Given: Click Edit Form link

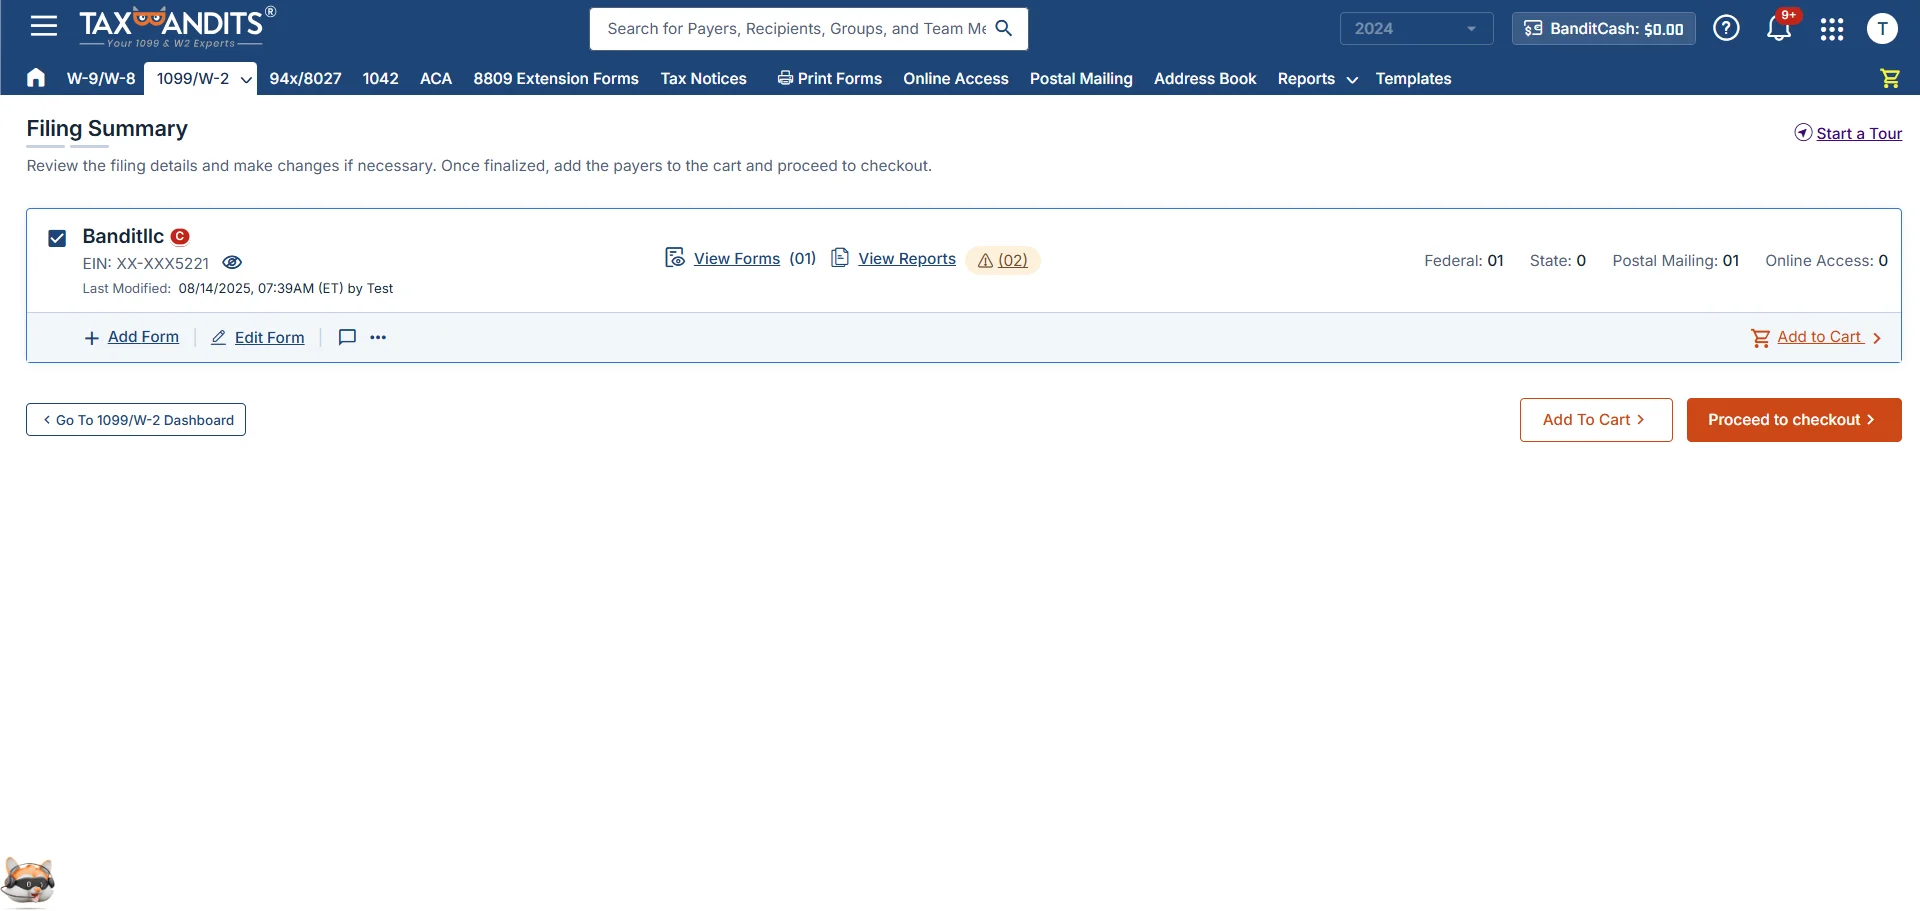Looking at the screenshot, I should (269, 337).
